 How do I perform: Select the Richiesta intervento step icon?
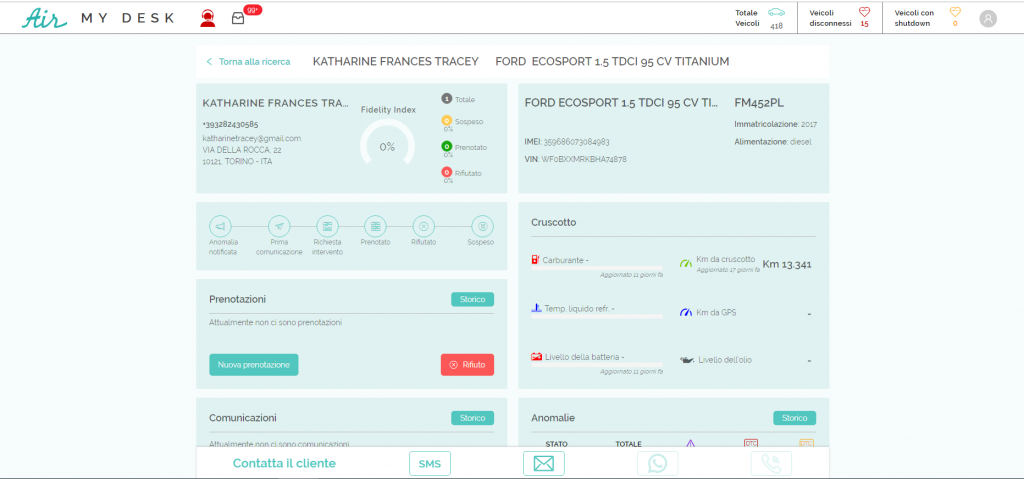click(x=327, y=226)
